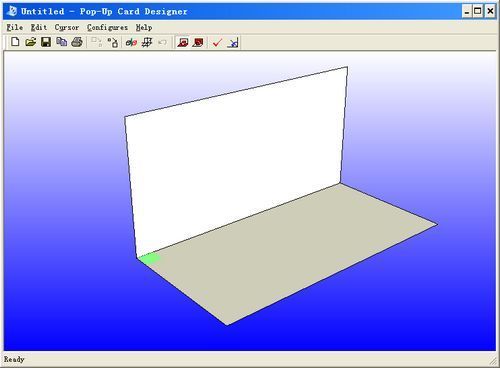Click the circle-and-dot toolbar icon
This screenshot has height=368, width=500.
tap(113, 42)
